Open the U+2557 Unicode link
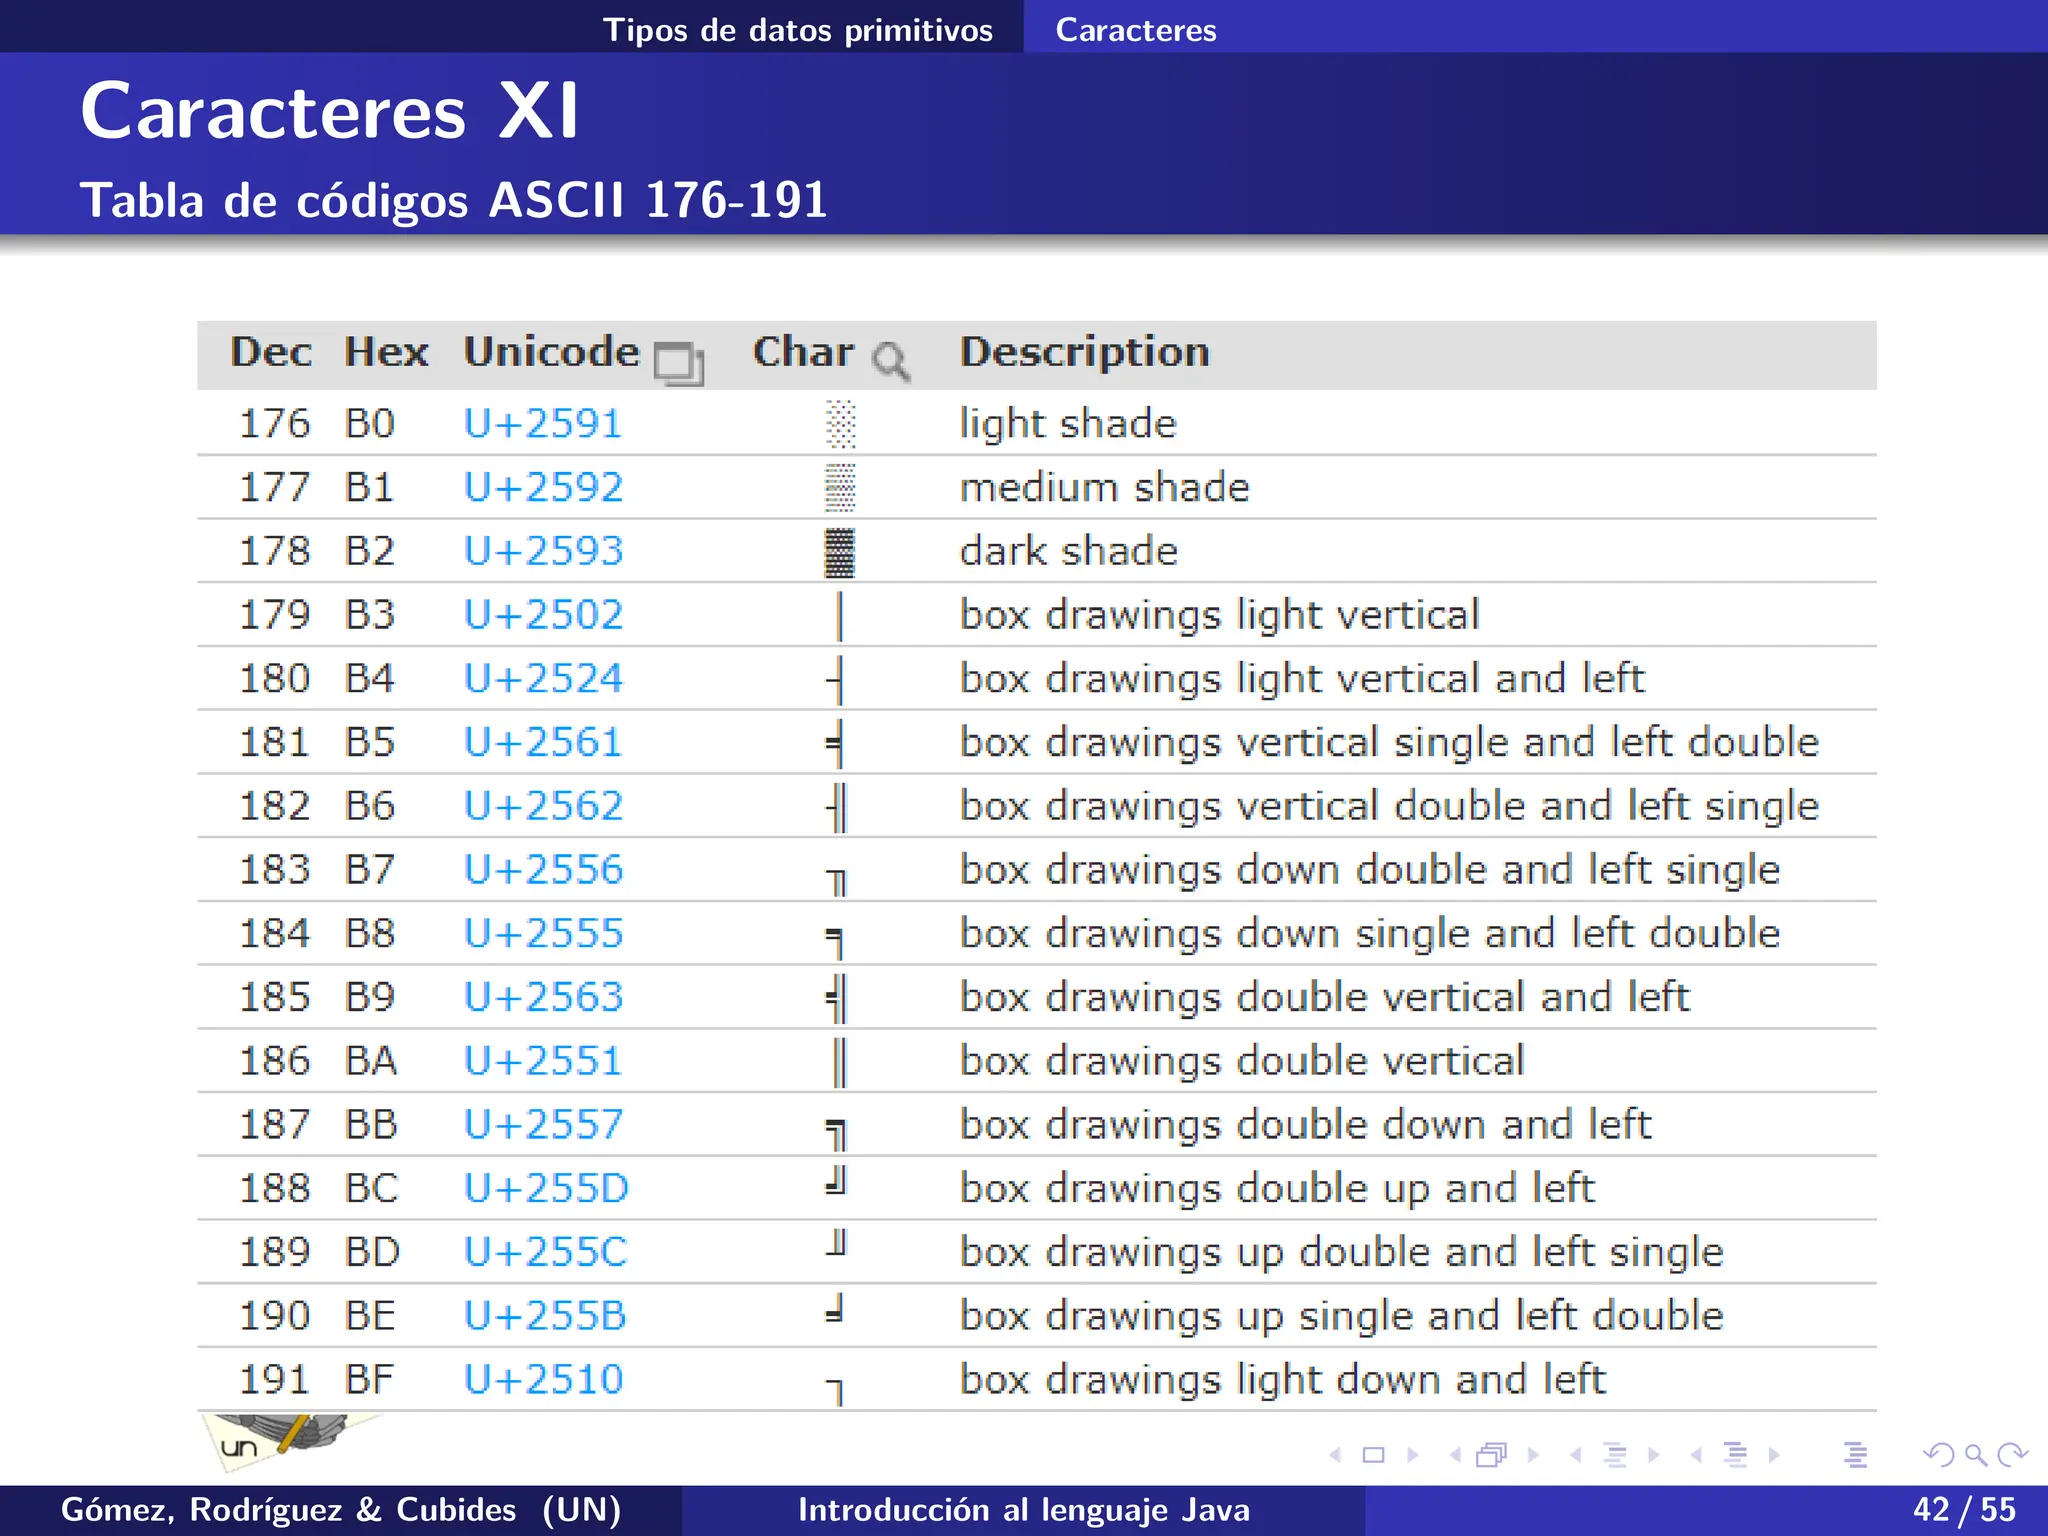 click(x=543, y=1124)
